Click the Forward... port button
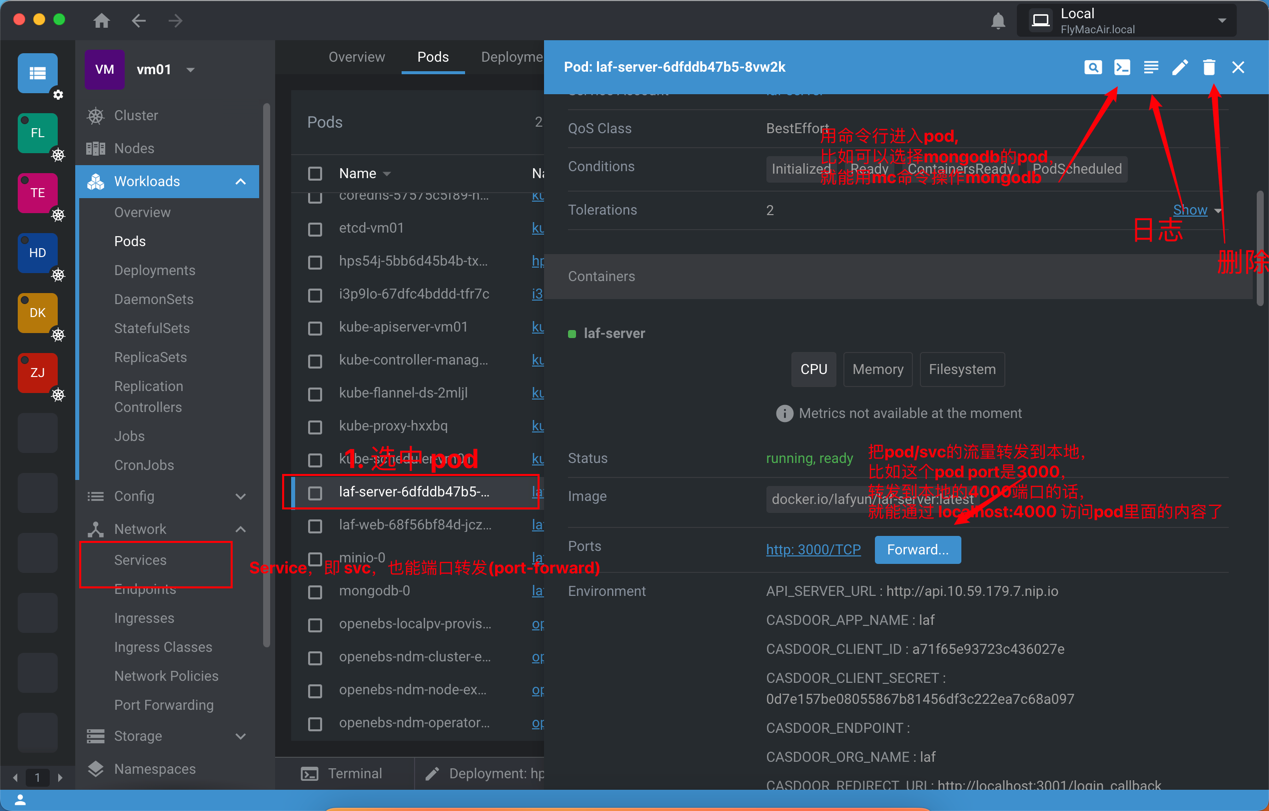 [917, 550]
